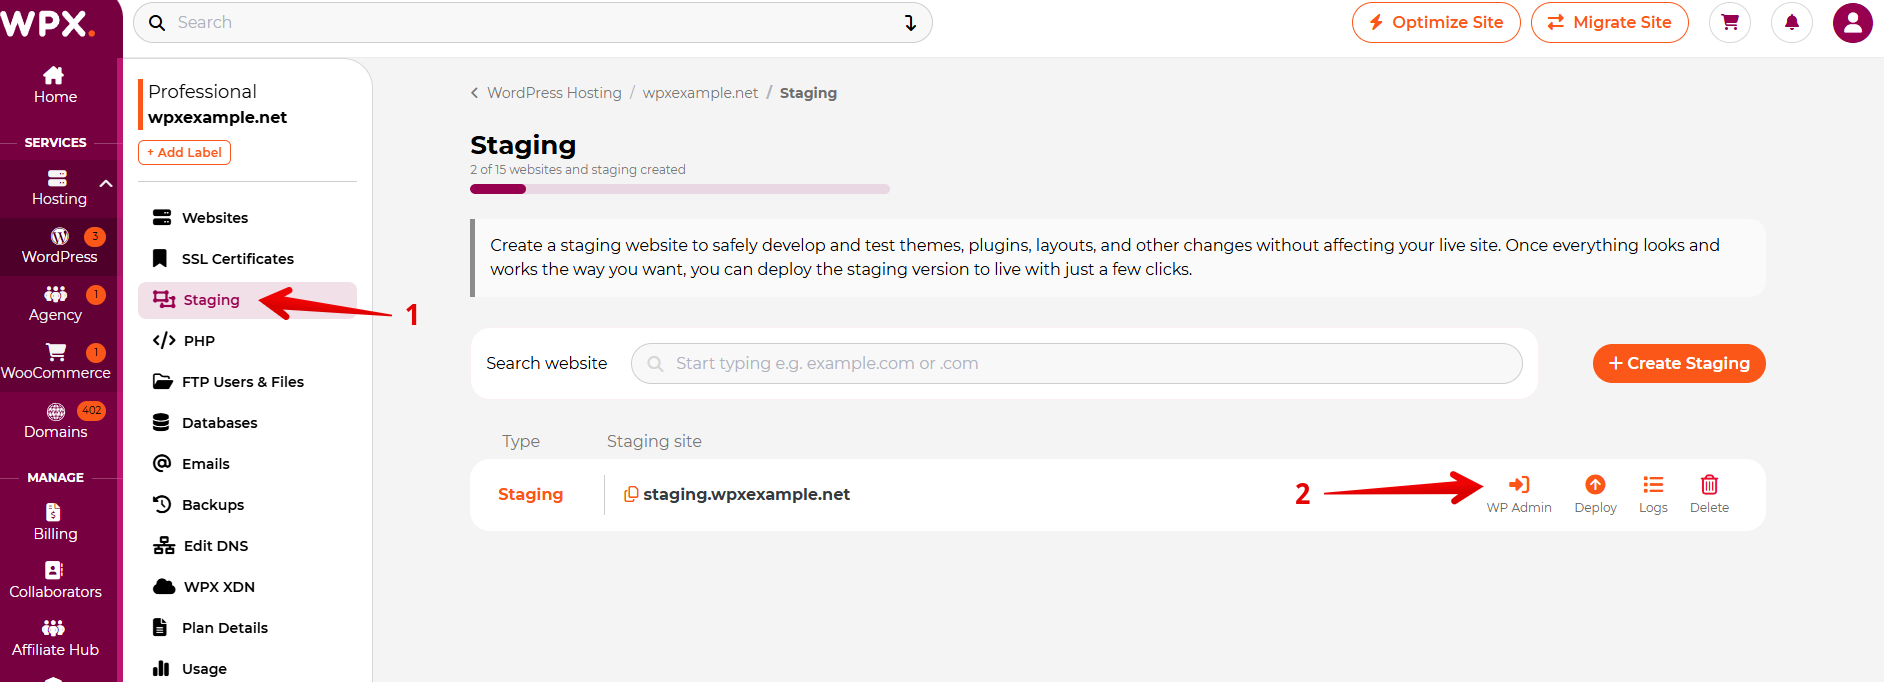The width and height of the screenshot is (1884, 682).
Task: Follow wpxexample.net breadcrumb link
Action: (700, 93)
